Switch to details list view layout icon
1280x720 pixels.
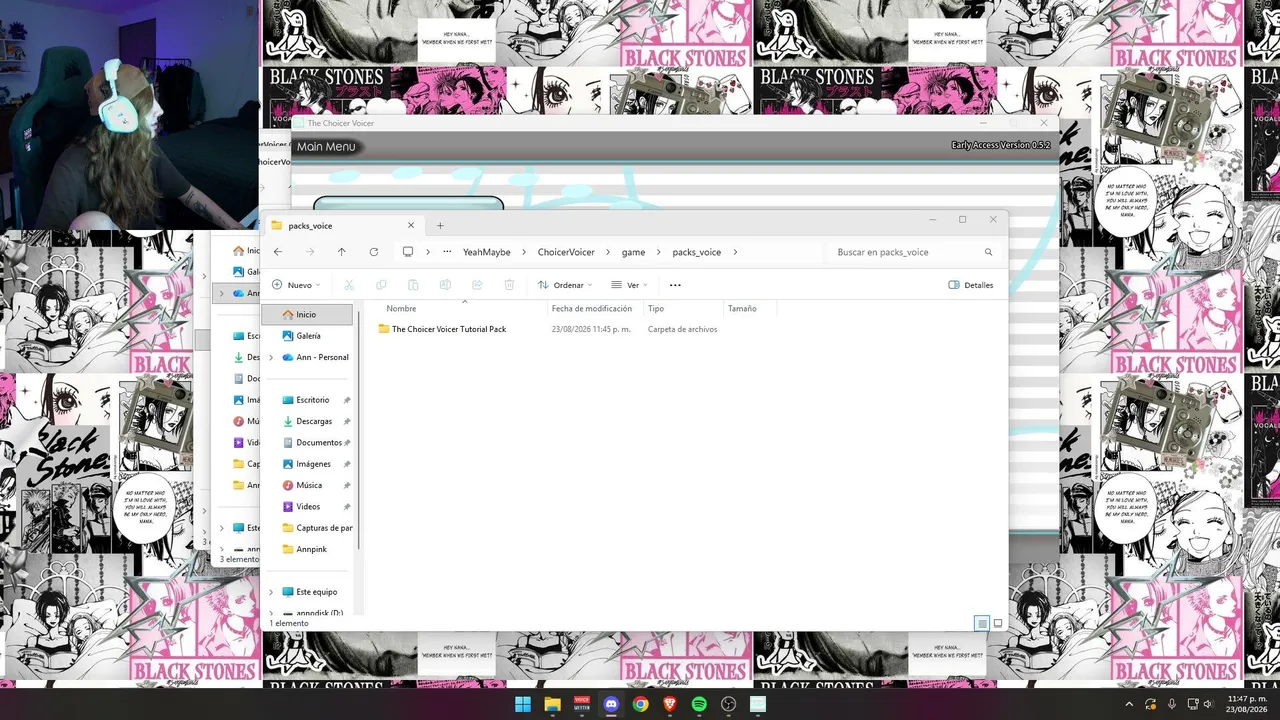982,623
